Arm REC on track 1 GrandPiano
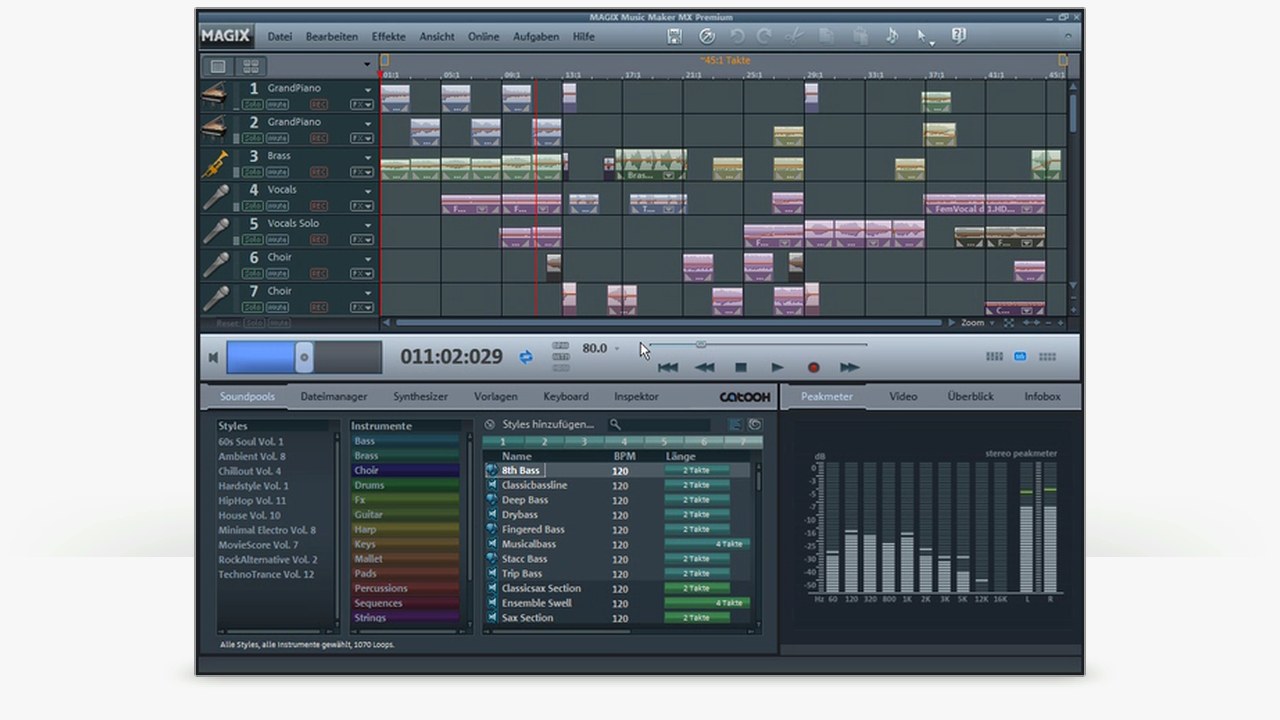The image size is (1280, 720). 319,104
